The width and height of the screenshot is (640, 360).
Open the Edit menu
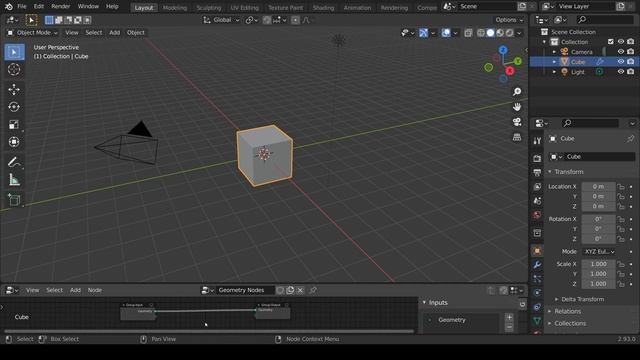tap(39, 7)
